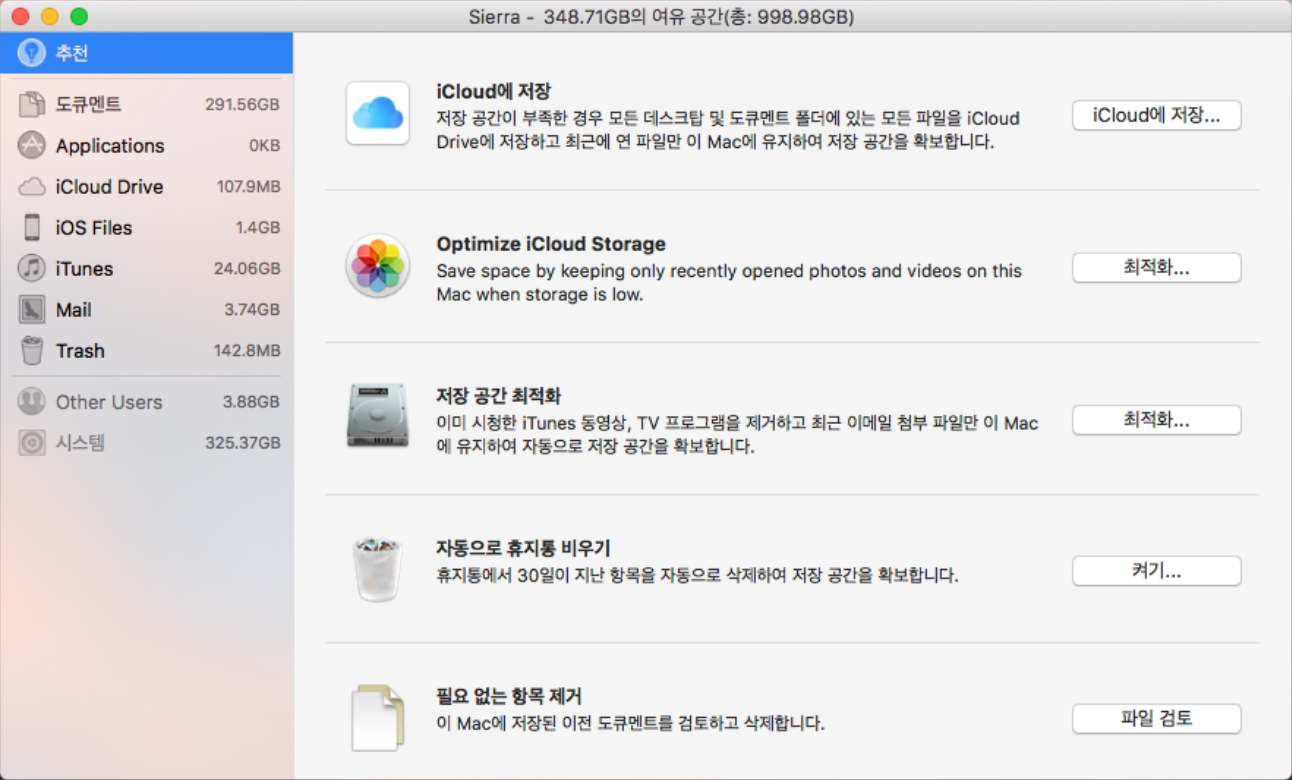The height and width of the screenshot is (780, 1292).
Task: Click the 도큐멘트 documents icon in the sidebar
Action: click(32, 104)
